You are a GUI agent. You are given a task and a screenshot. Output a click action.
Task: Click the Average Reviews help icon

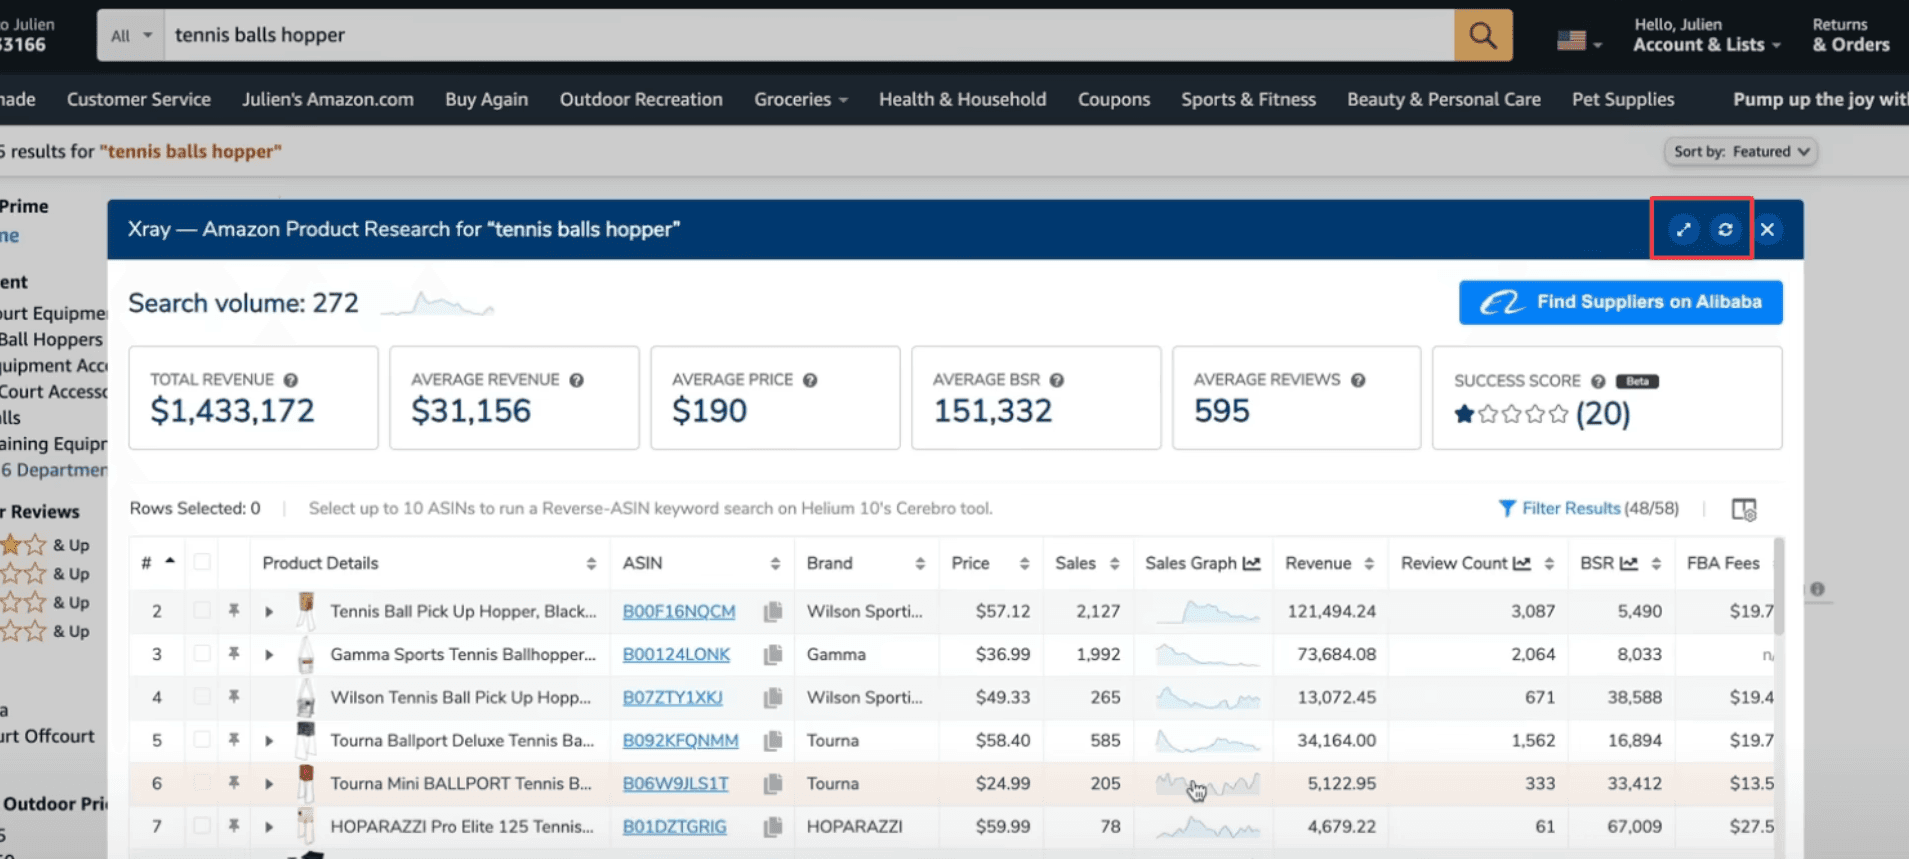pyautogui.click(x=1358, y=380)
